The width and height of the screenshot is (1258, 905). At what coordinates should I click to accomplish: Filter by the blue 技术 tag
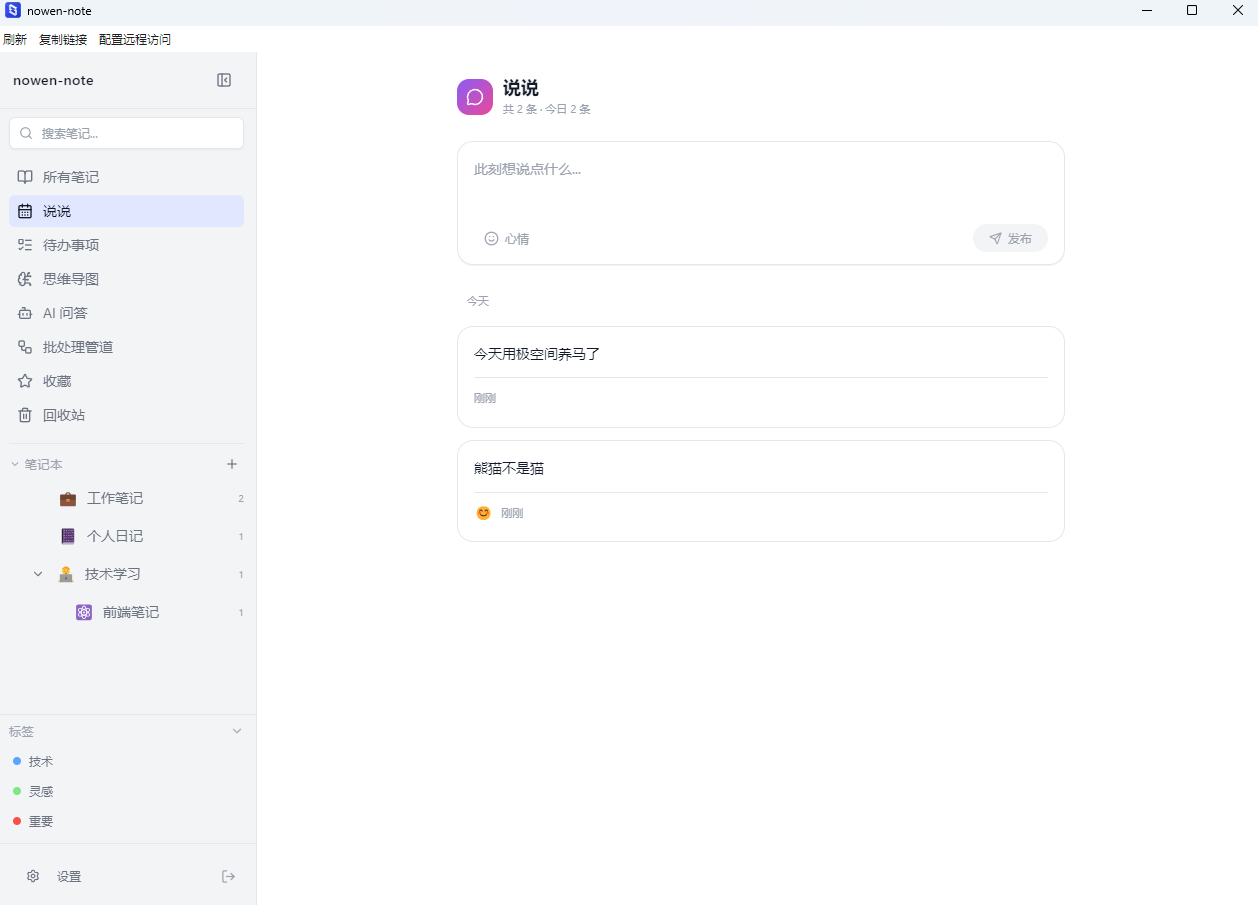click(40, 761)
